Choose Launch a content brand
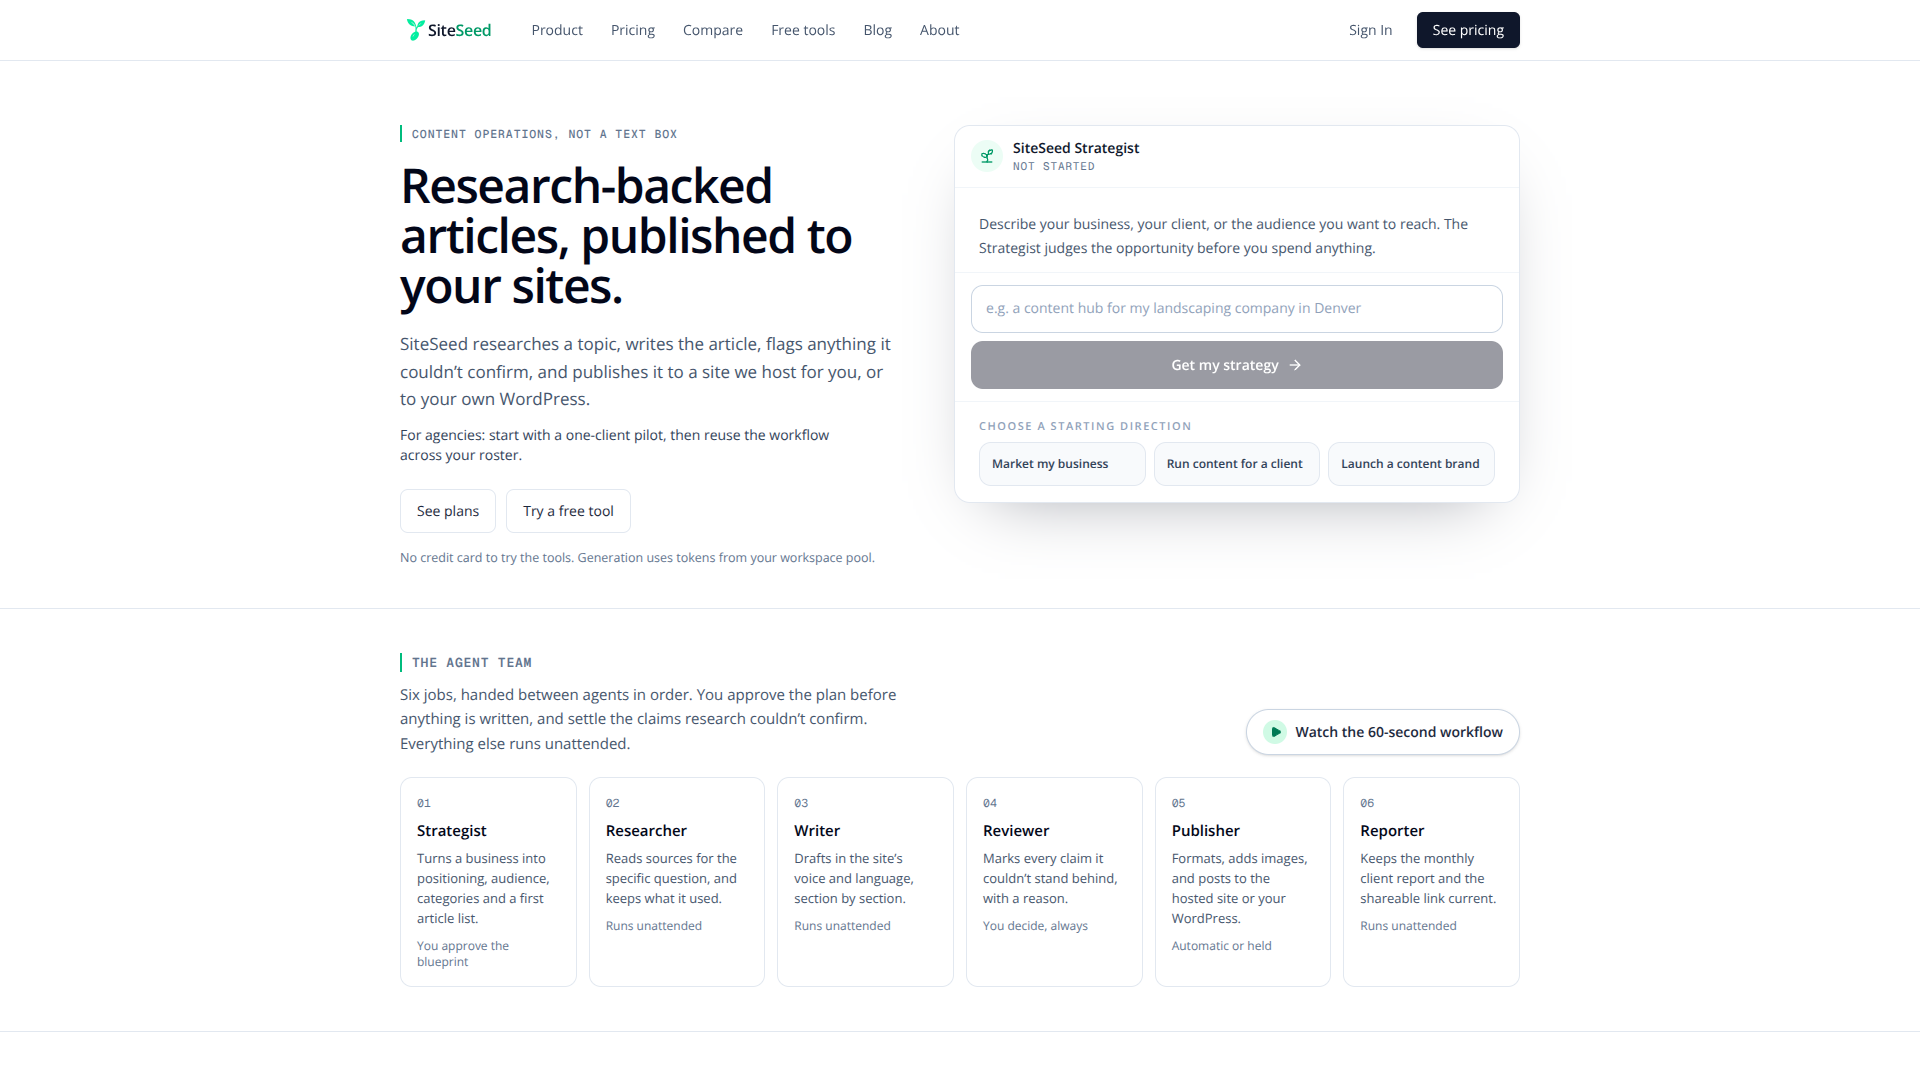 tap(1411, 464)
